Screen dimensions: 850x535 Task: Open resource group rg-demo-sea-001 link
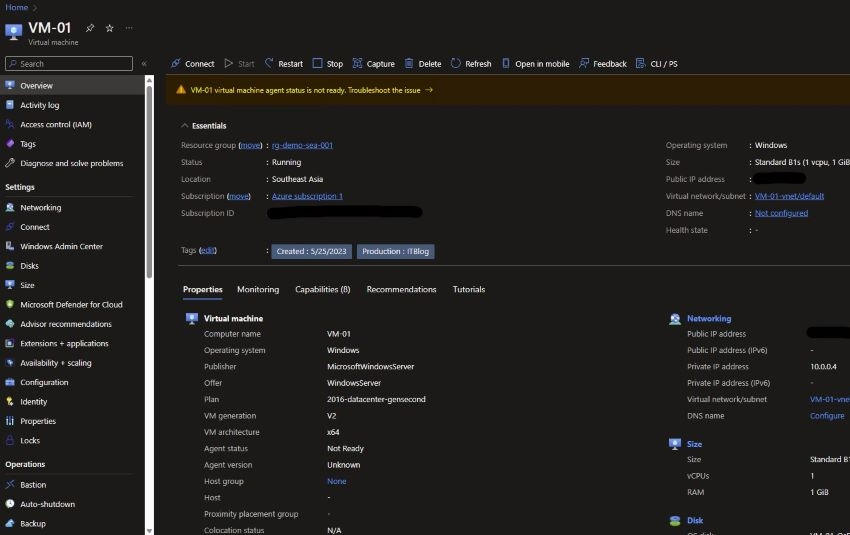(x=302, y=145)
